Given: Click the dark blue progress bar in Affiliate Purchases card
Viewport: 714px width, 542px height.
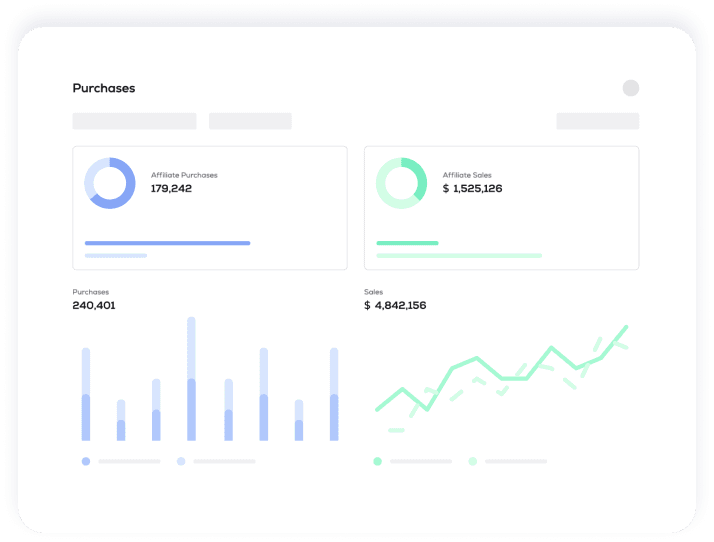Looking at the screenshot, I should point(168,243).
